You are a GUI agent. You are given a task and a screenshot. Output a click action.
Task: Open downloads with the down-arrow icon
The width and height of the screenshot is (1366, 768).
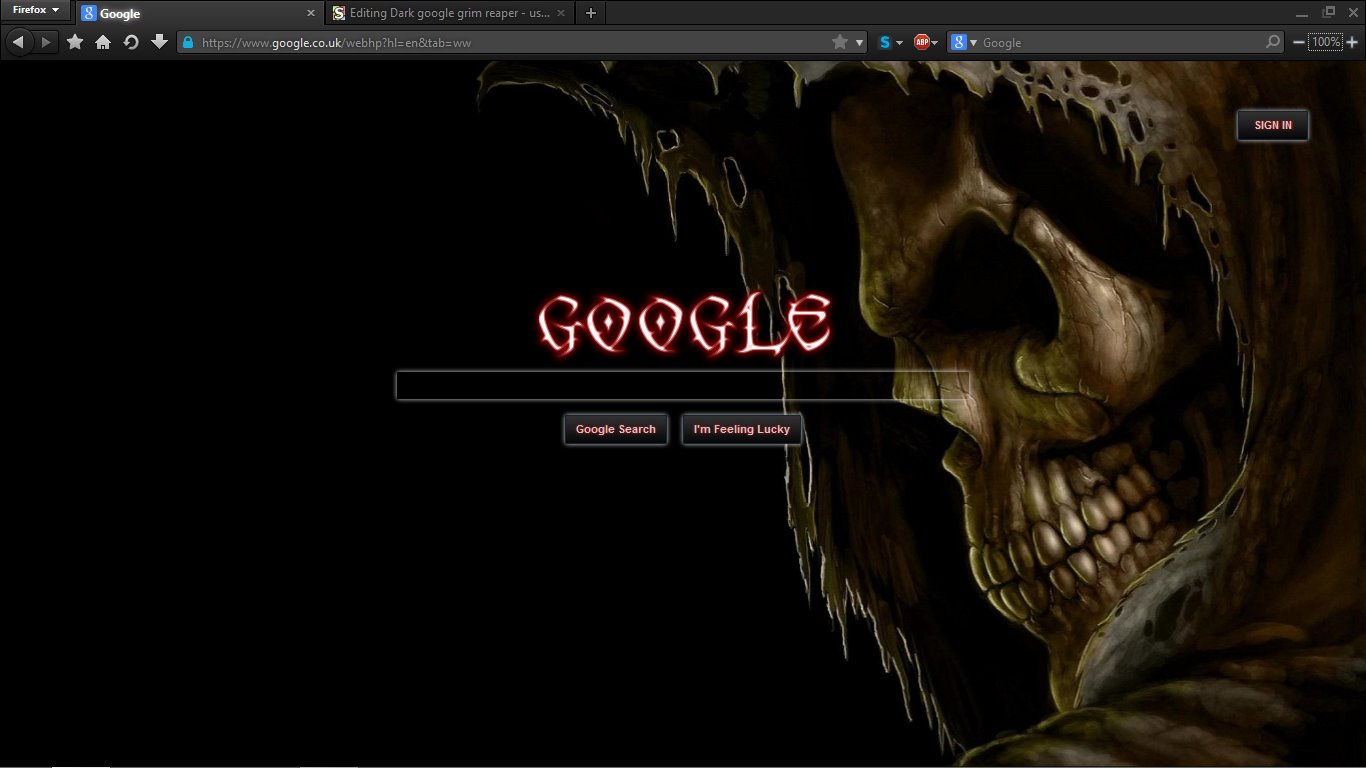point(159,42)
